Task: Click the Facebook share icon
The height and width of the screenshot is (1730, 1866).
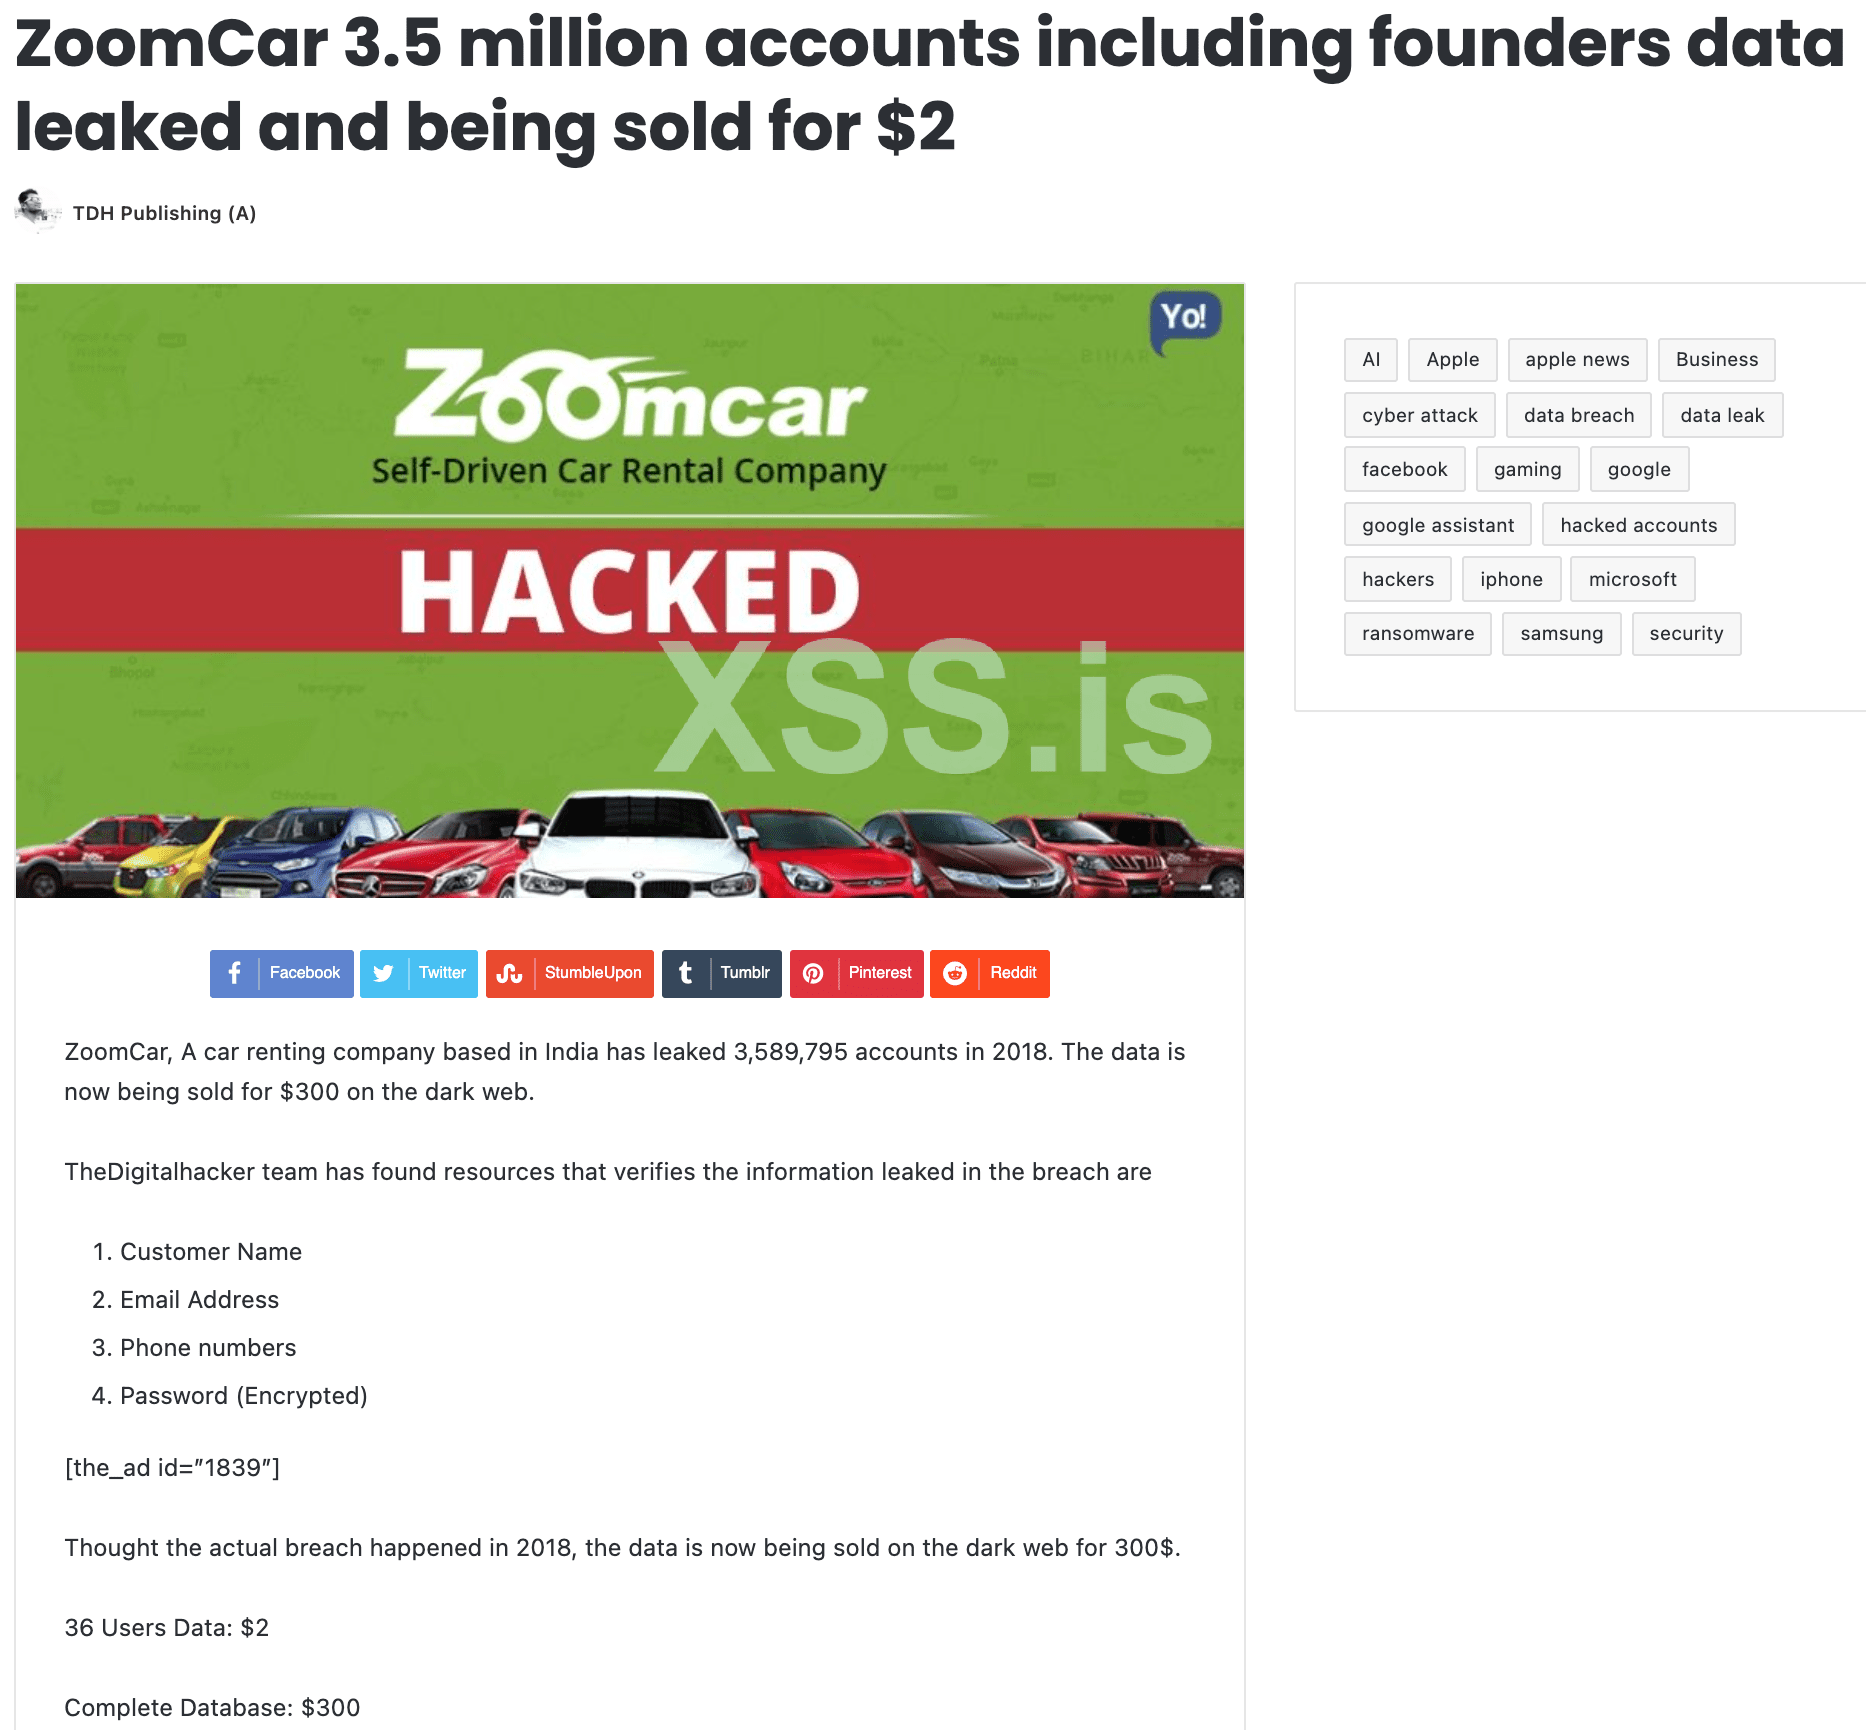Action: pos(235,973)
